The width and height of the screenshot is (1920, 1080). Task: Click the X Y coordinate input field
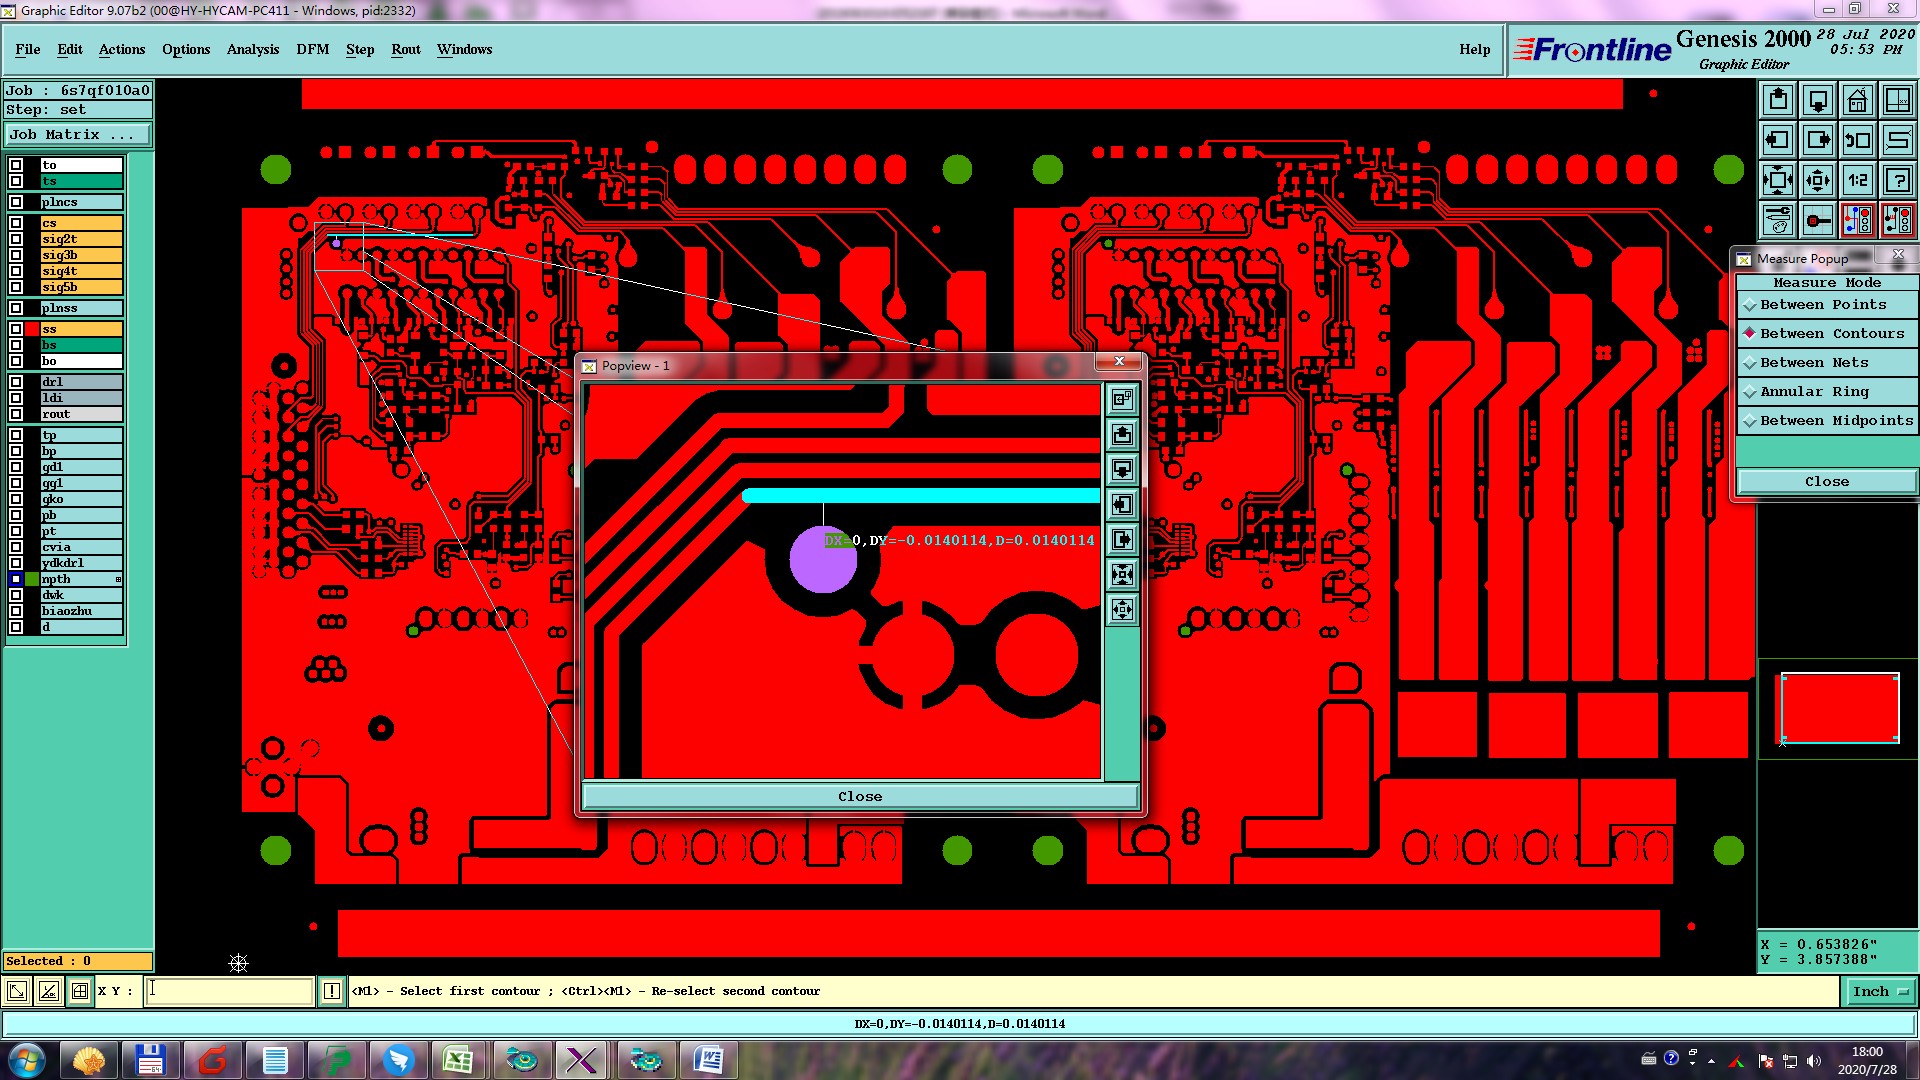(x=230, y=991)
